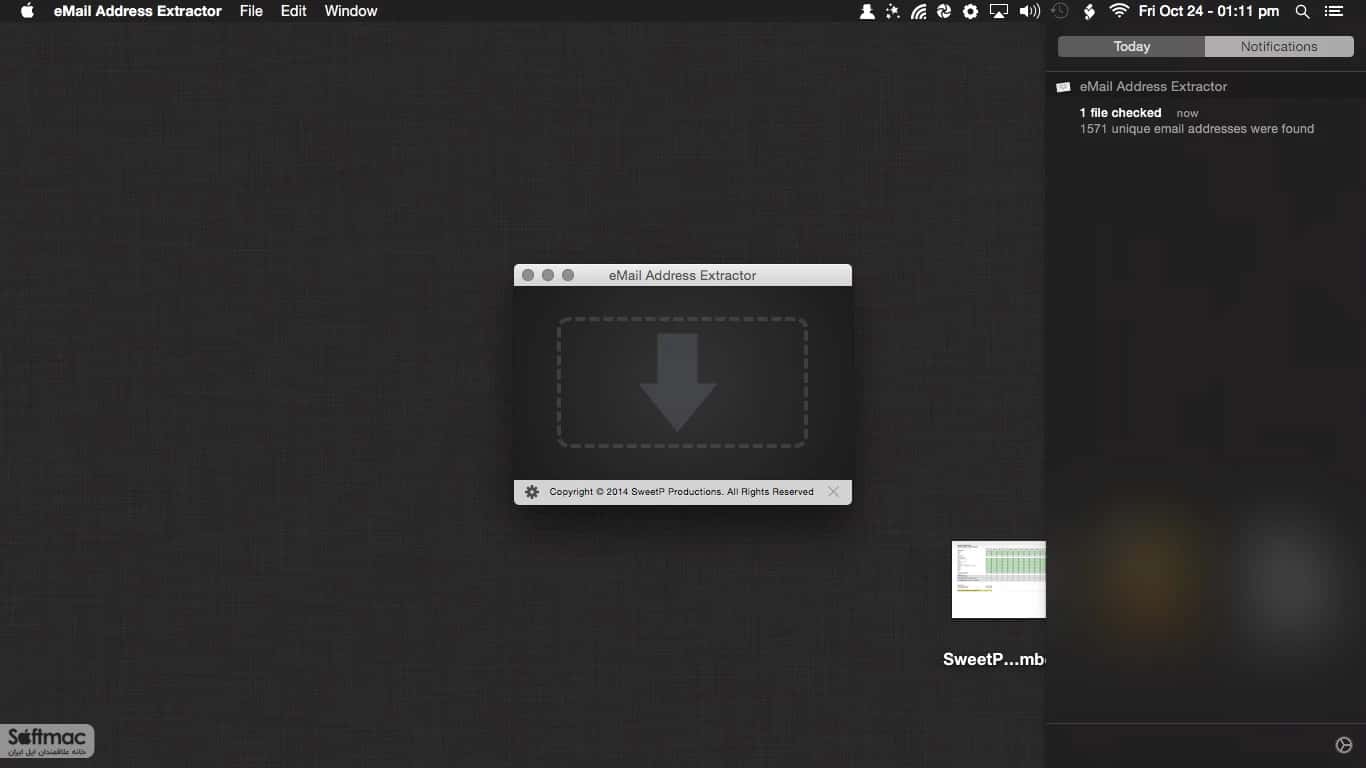
Task: Minimize the eMail Address Extractor window
Action: pyautogui.click(x=548, y=275)
